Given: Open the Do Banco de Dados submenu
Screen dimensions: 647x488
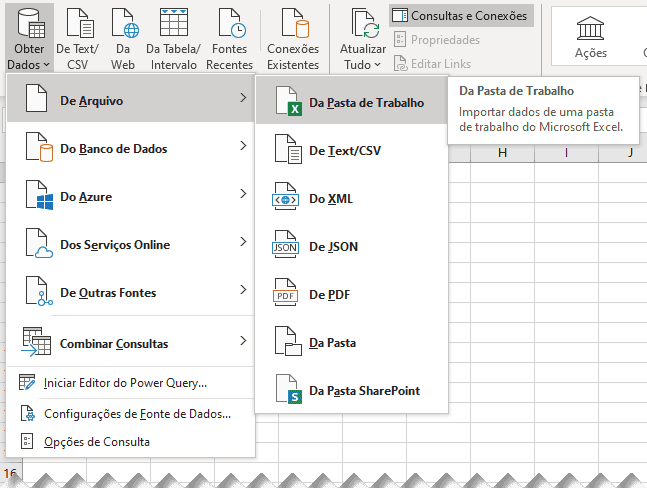Looking at the screenshot, I should click(x=130, y=148).
